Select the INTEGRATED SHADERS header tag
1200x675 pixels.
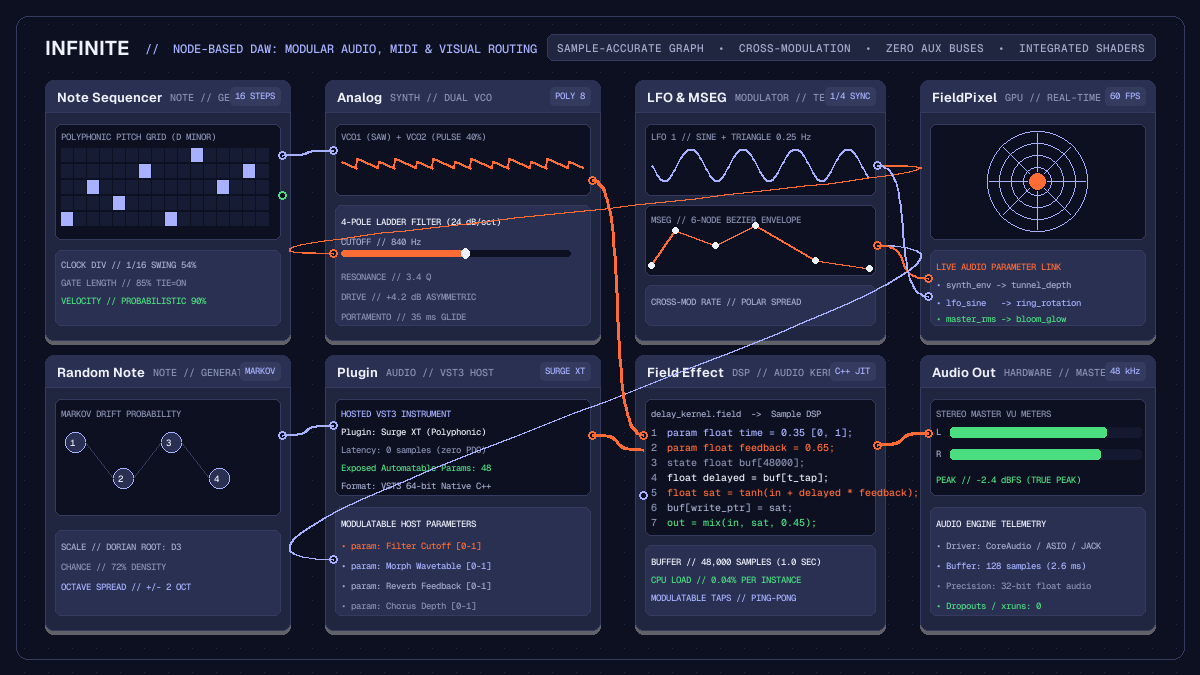coord(1082,48)
